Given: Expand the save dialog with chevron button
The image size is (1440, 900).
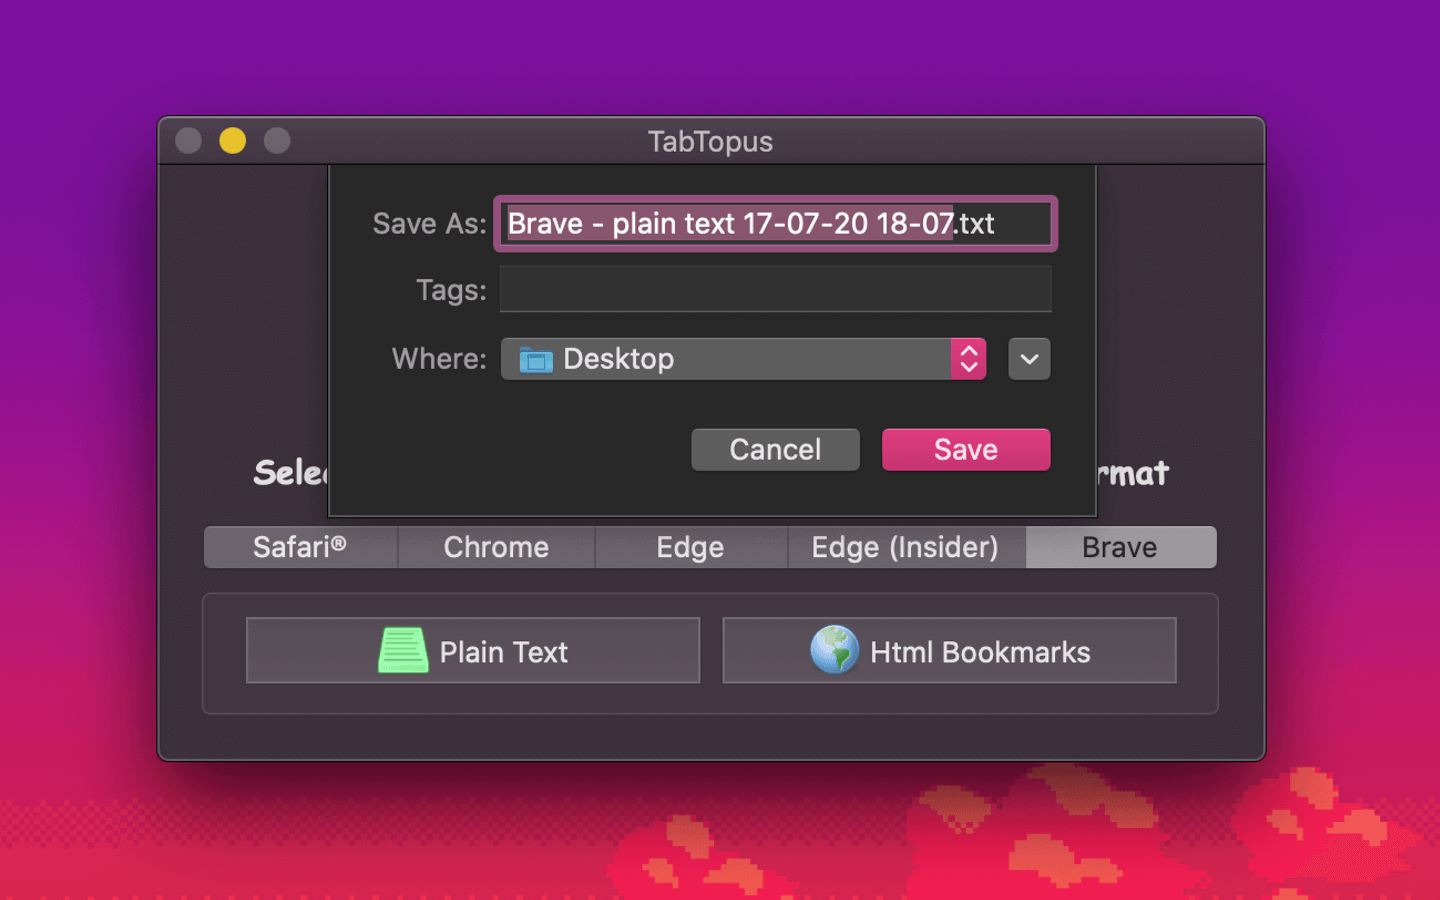Looking at the screenshot, I should click(x=1029, y=360).
